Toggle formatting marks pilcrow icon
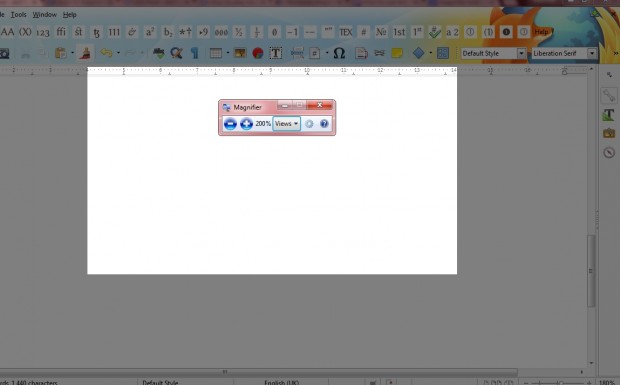This screenshot has width=620, height=385. 195,53
